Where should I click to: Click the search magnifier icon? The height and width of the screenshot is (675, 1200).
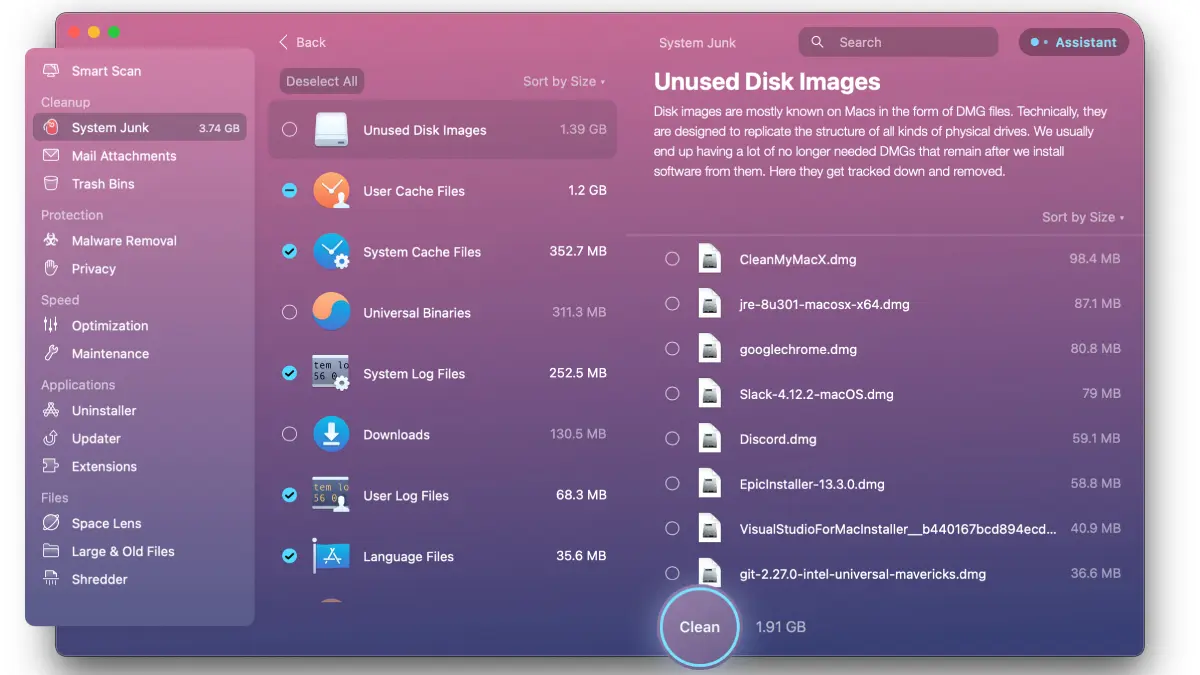click(818, 42)
